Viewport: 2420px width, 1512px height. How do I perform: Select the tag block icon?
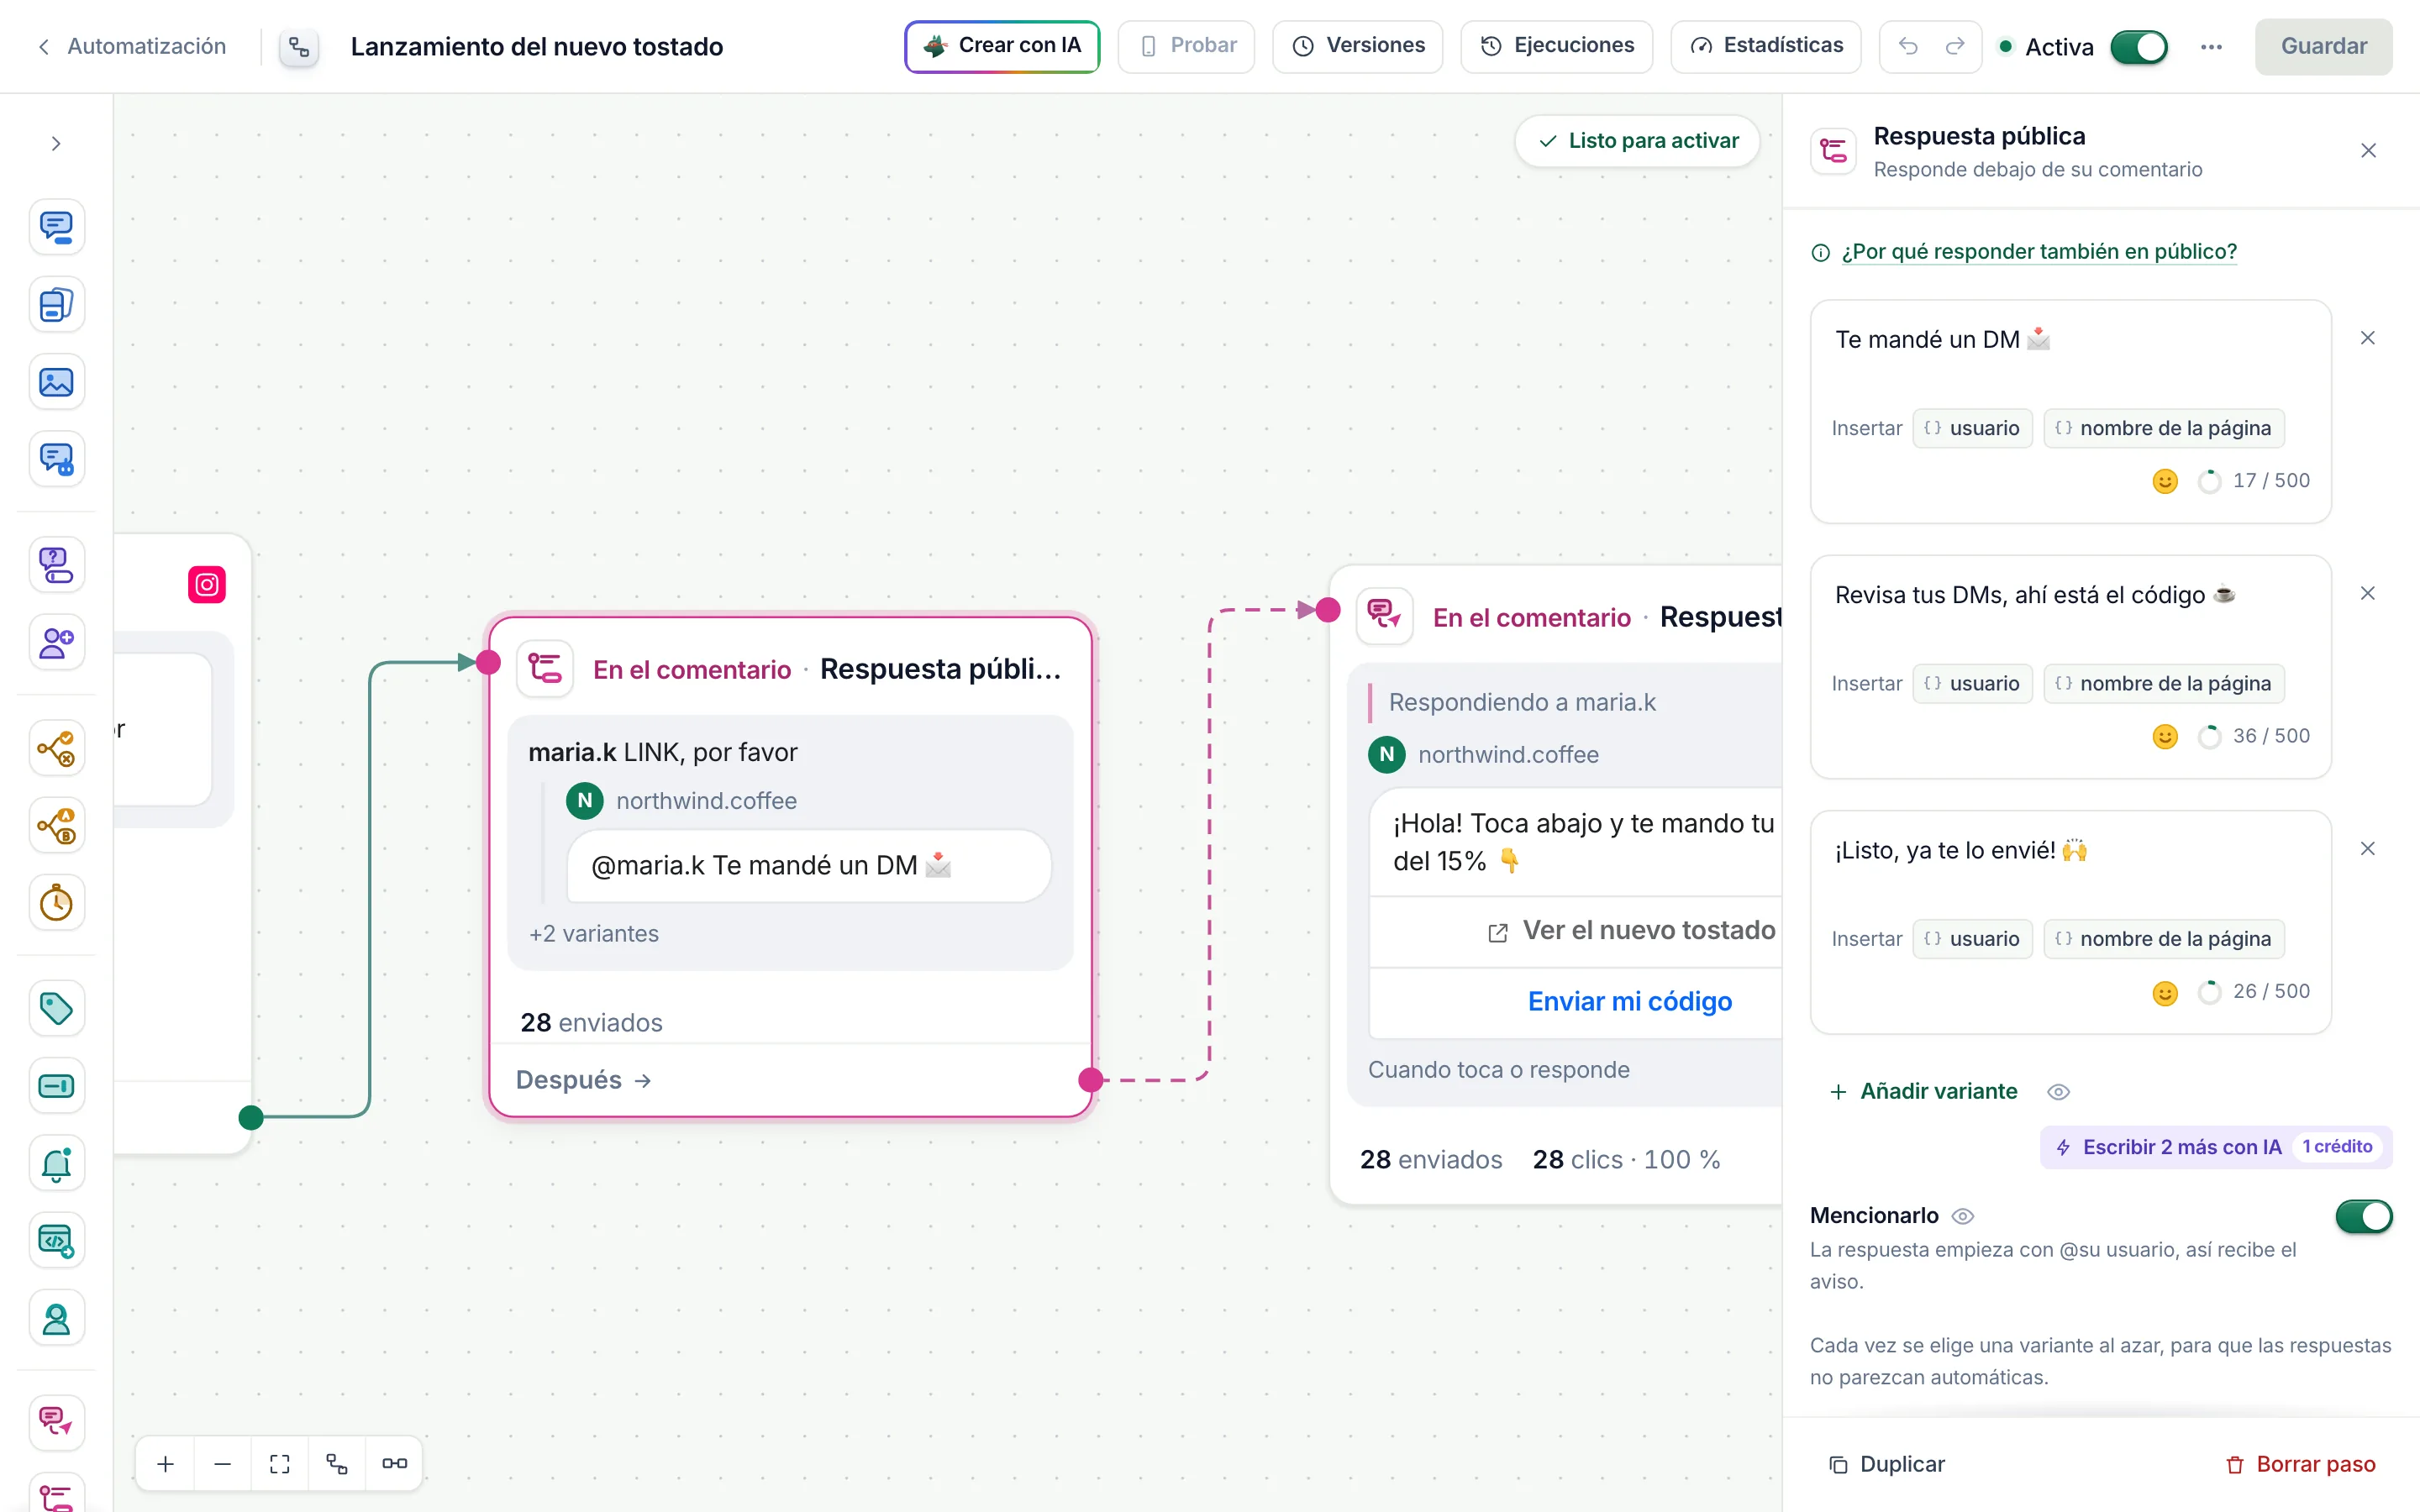(x=56, y=1008)
